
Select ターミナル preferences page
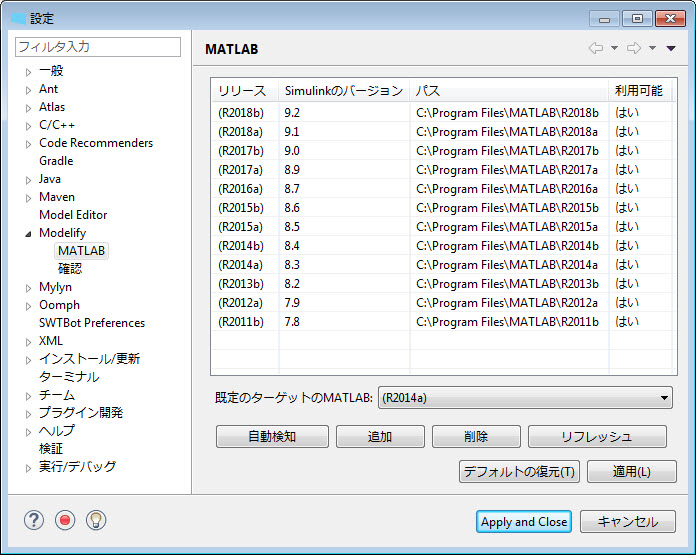point(69,377)
